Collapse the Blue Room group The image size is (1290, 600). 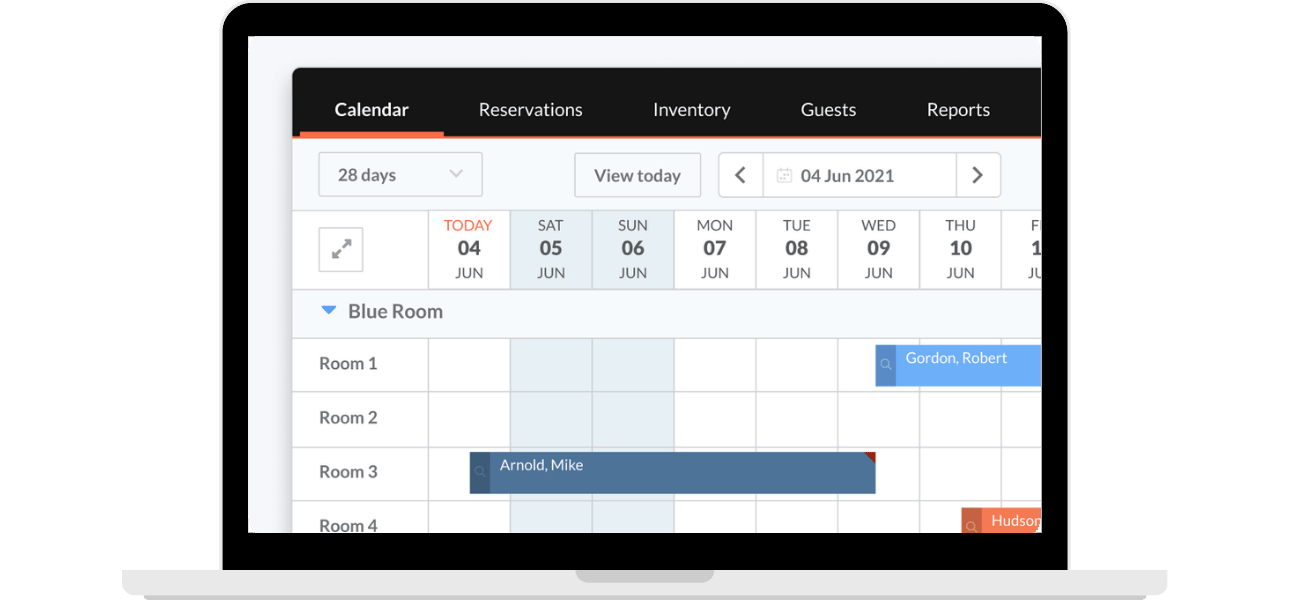tap(328, 311)
